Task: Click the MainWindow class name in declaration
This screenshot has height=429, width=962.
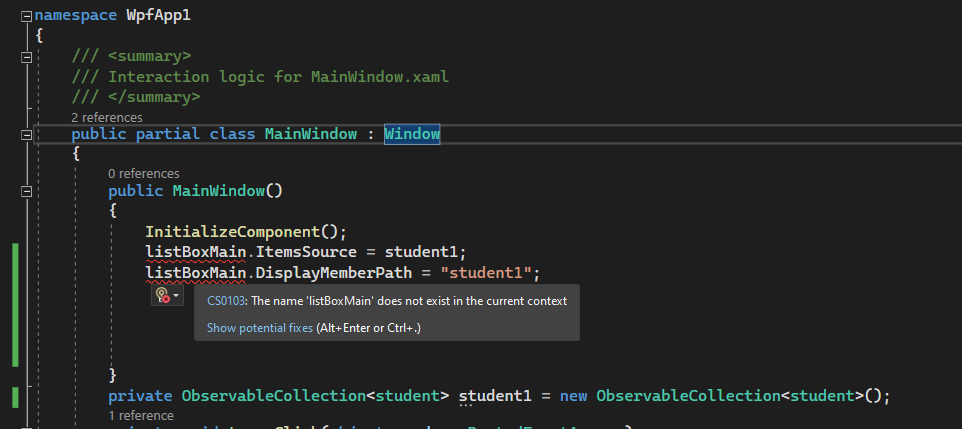Action: tap(310, 134)
